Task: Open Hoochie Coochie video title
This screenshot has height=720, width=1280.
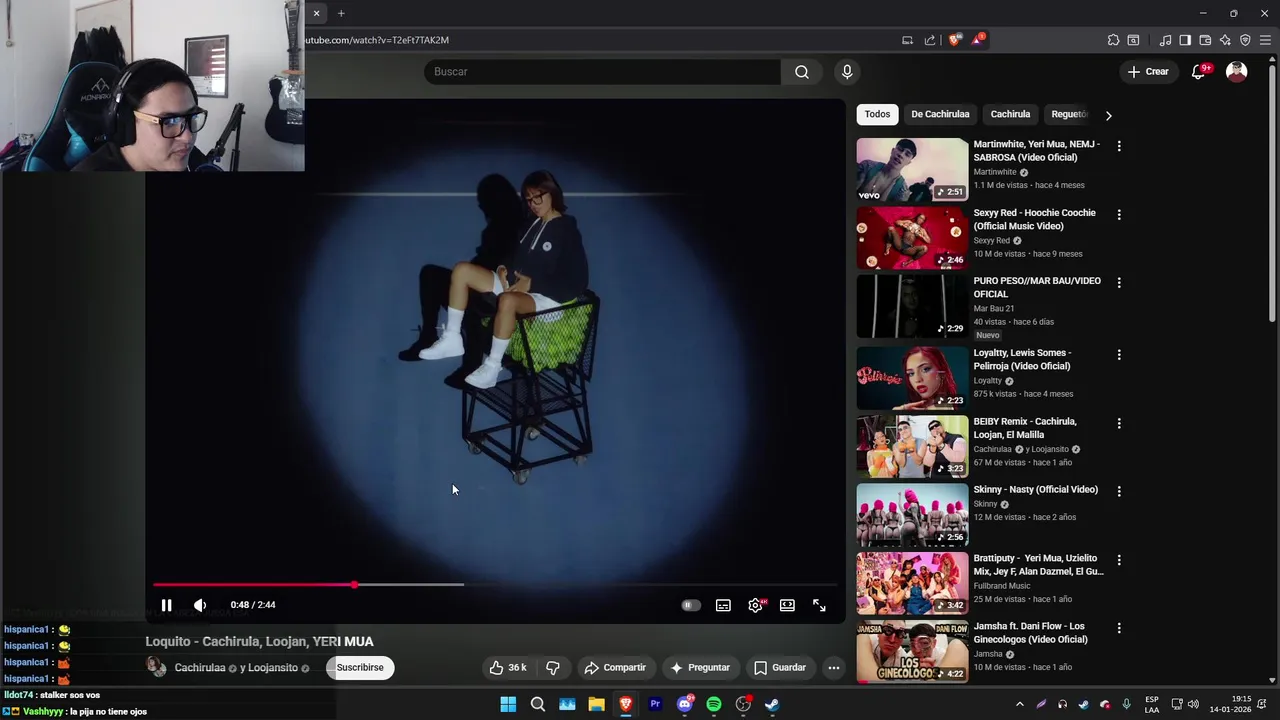Action: [x=1034, y=219]
